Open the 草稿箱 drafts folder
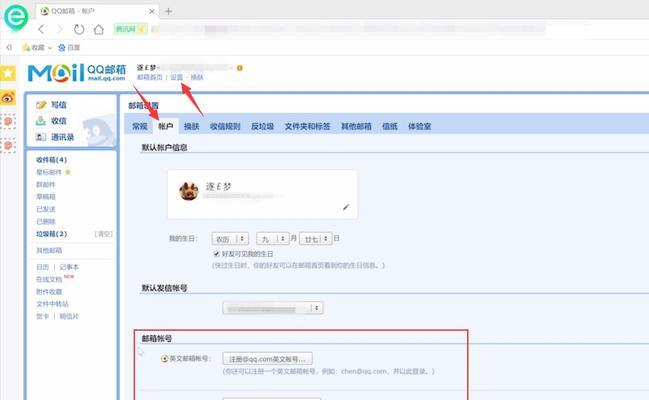Viewport: 649px width, 400px height. [46, 197]
